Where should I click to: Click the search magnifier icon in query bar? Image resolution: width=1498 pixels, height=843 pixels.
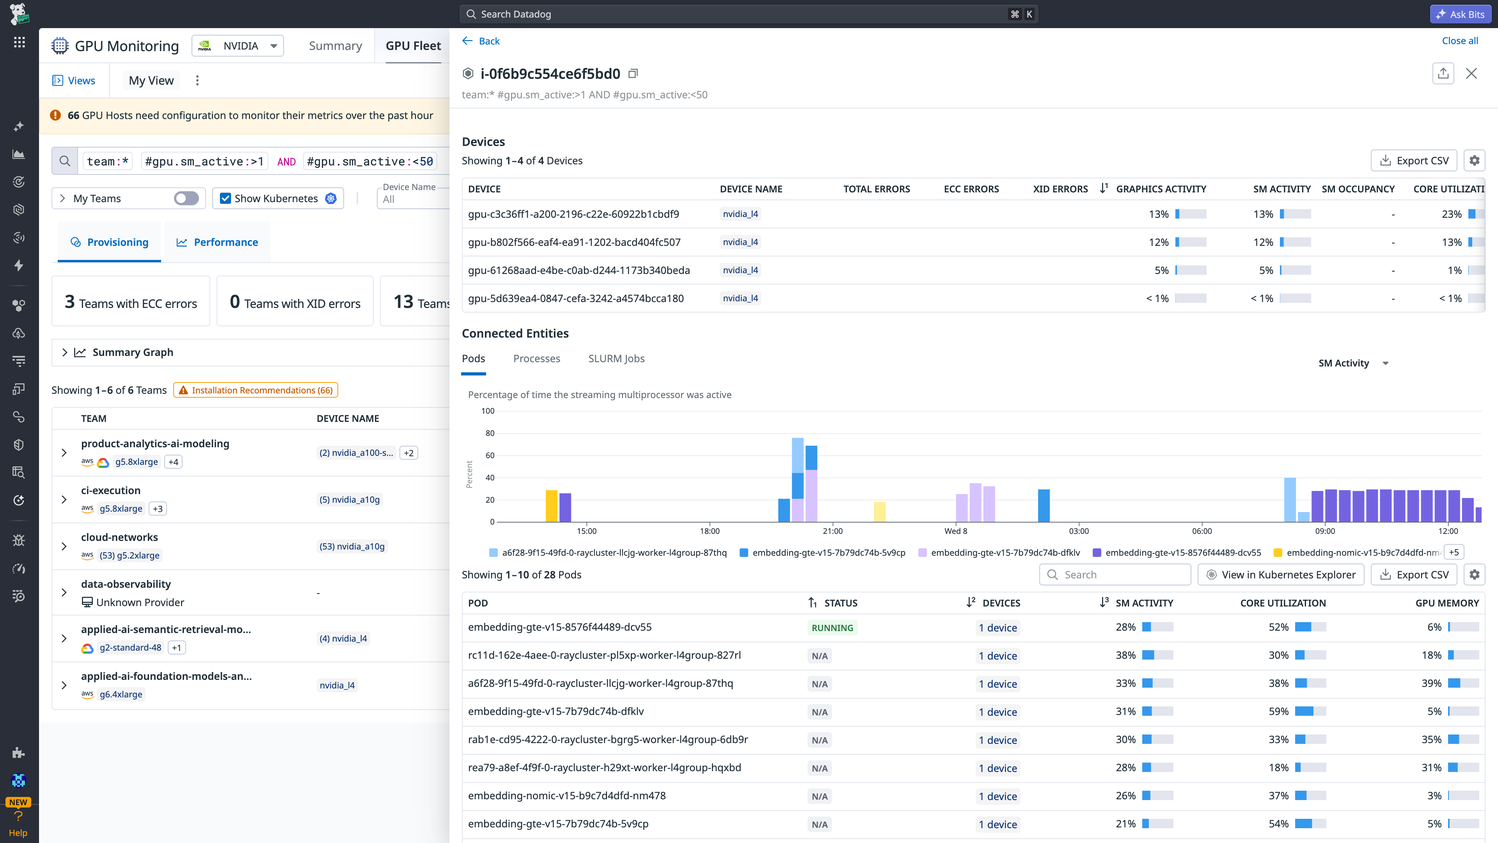65,161
